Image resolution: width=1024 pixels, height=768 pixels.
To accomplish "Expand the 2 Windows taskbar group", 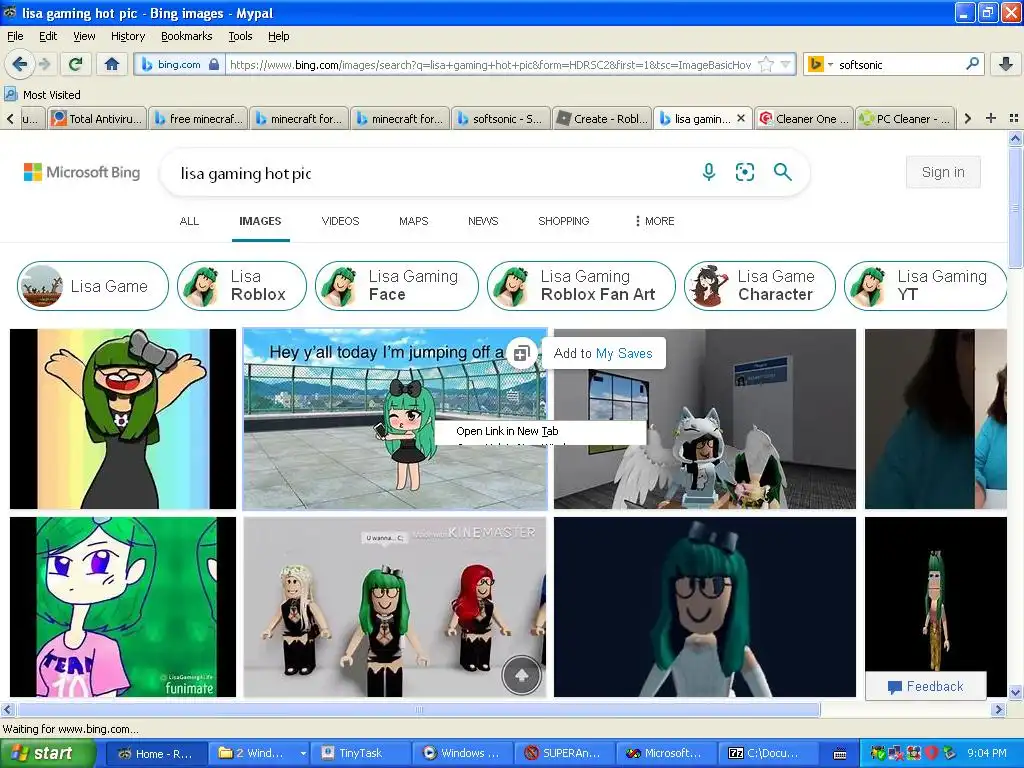I will click(x=259, y=753).
